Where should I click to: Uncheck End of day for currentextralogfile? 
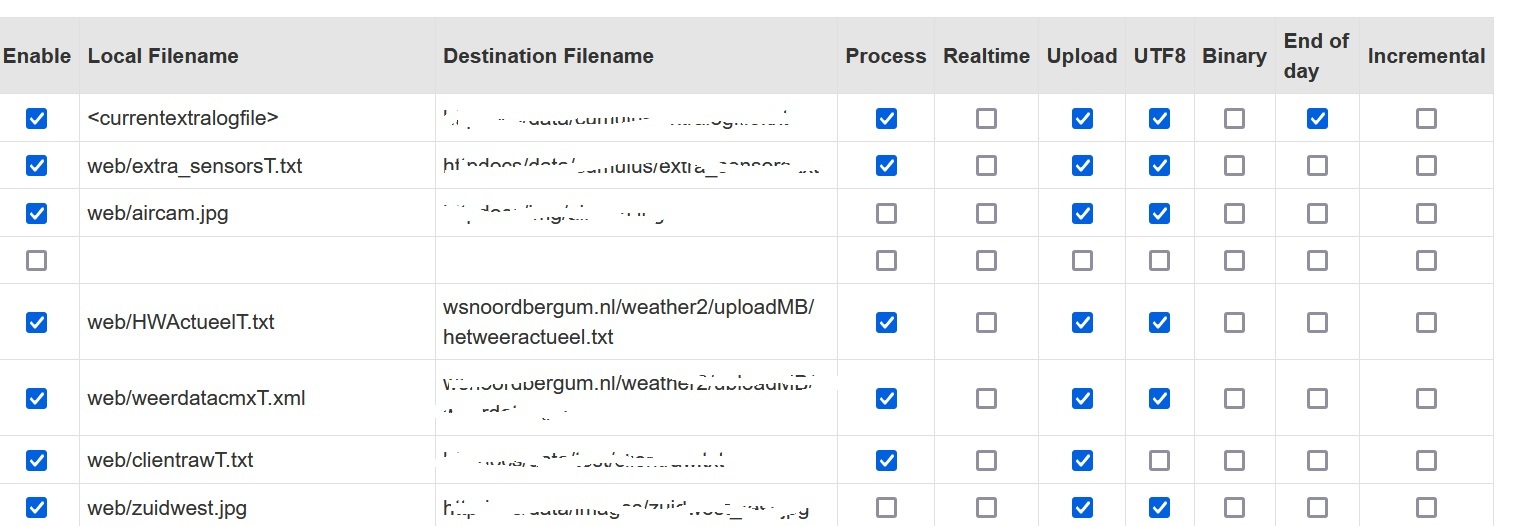[x=1317, y=119]
